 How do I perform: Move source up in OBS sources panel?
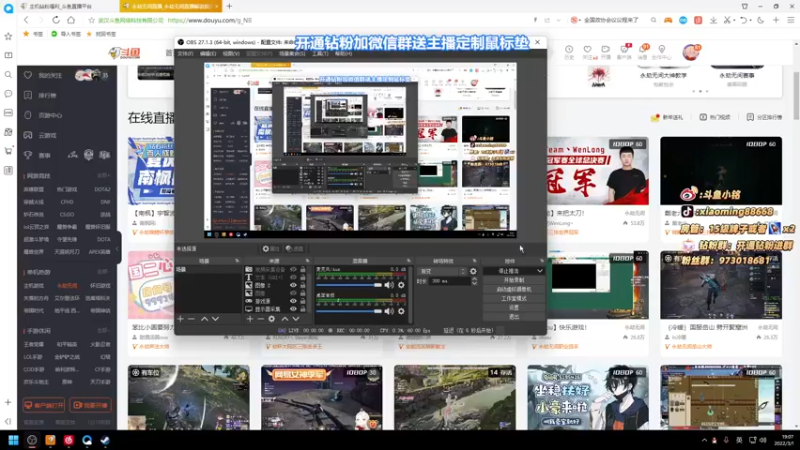click(x=285, y=319)
